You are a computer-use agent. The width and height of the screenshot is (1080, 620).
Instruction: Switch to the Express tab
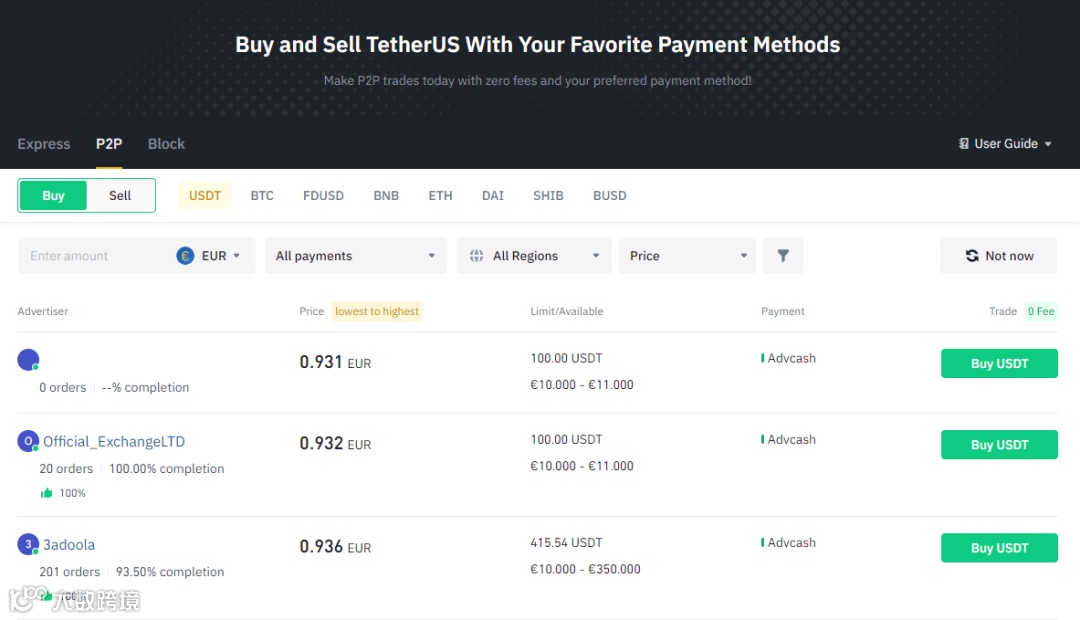click(44, 144)
